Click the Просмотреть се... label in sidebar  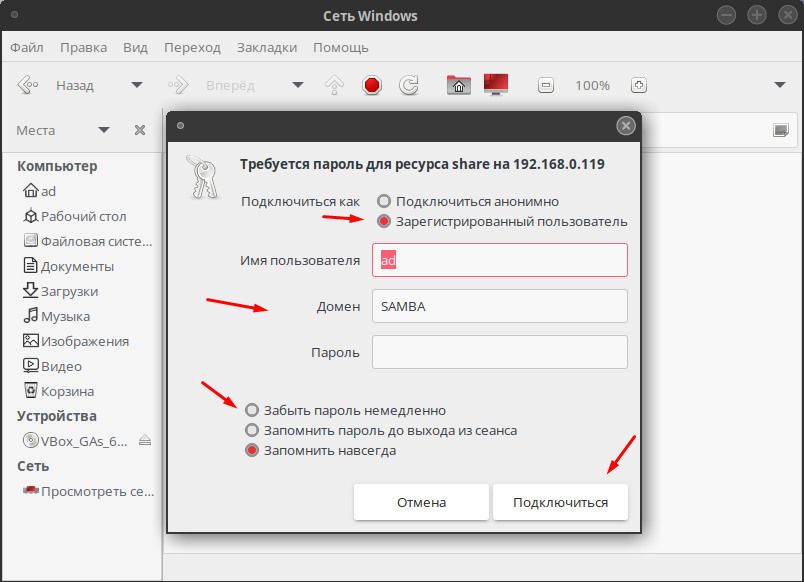click(97, 491)
